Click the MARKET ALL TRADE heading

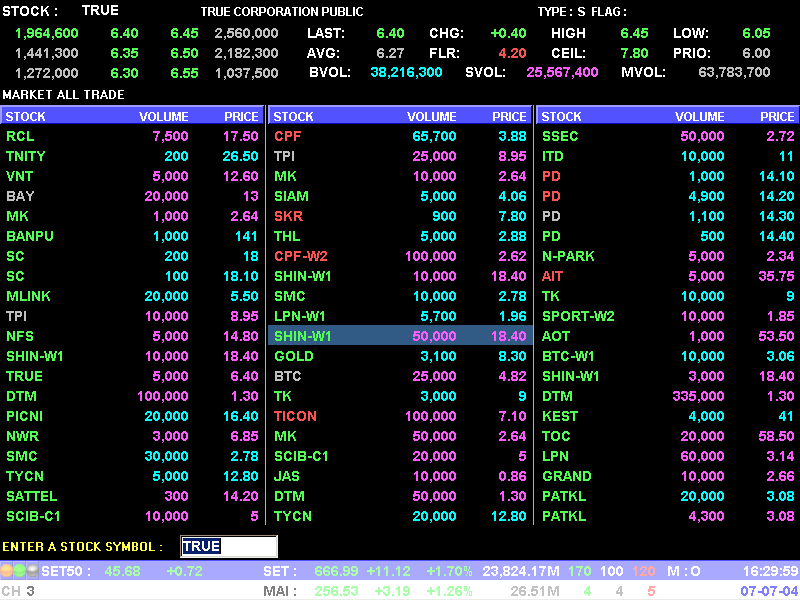(63, 94)
